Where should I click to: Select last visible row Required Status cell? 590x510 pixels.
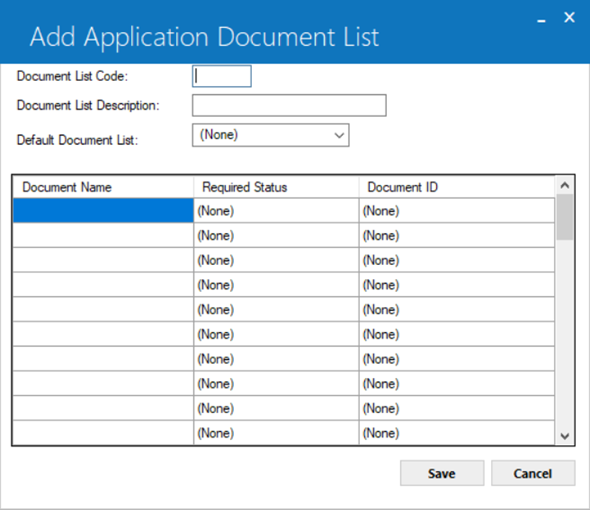point(276,433)
